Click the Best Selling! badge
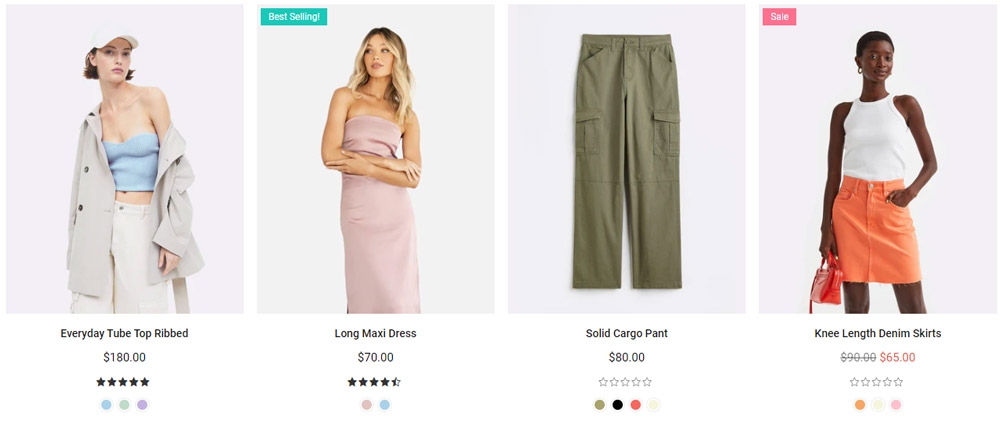 tap(294, 16)
